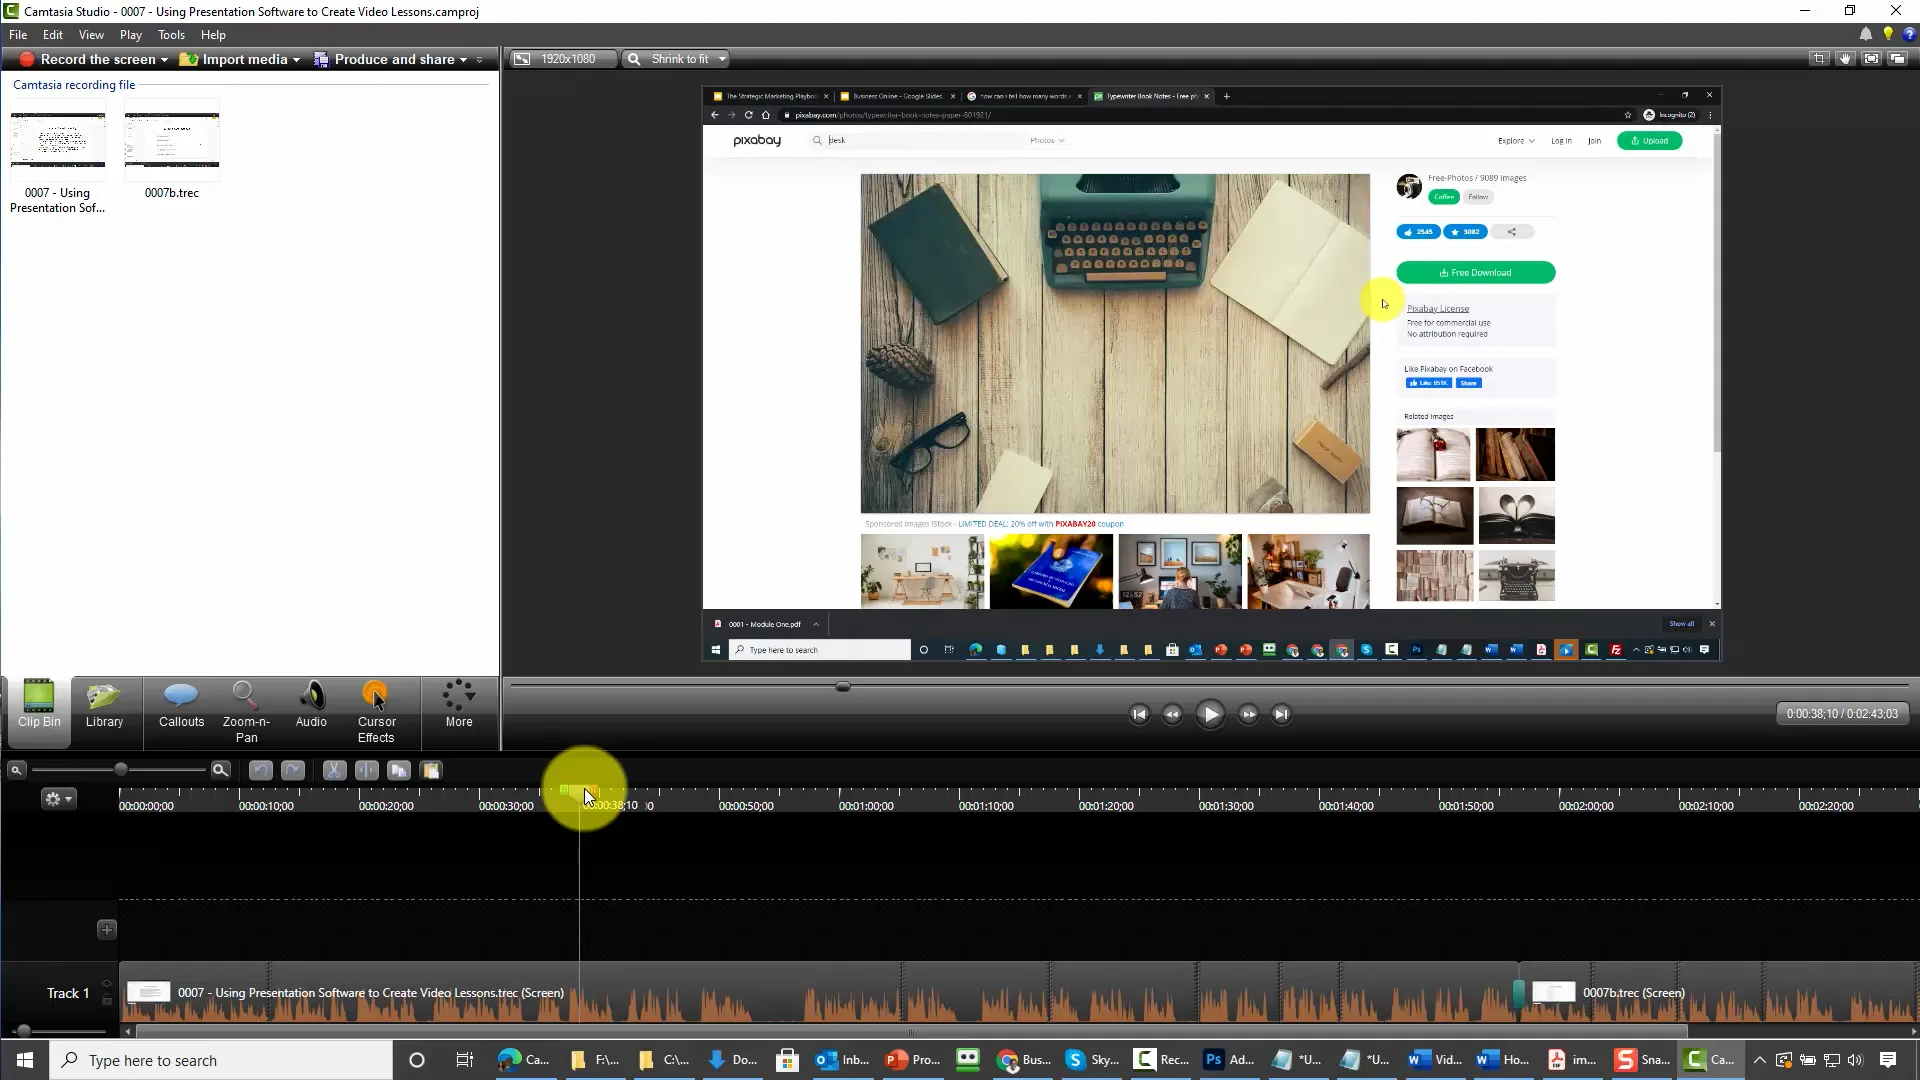This screenshot has width=1920, height=1080.
Task: Open the View menu
Action: pos(91,34)
